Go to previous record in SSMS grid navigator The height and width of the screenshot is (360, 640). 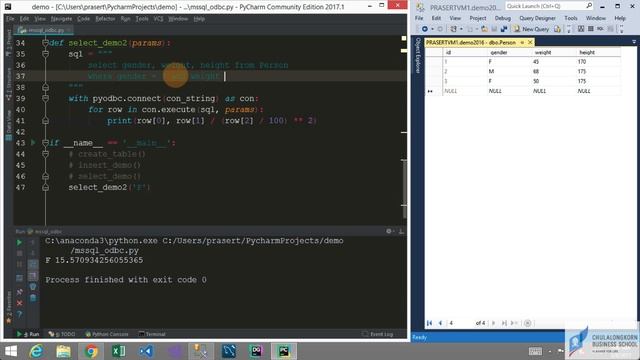[440, 323]
